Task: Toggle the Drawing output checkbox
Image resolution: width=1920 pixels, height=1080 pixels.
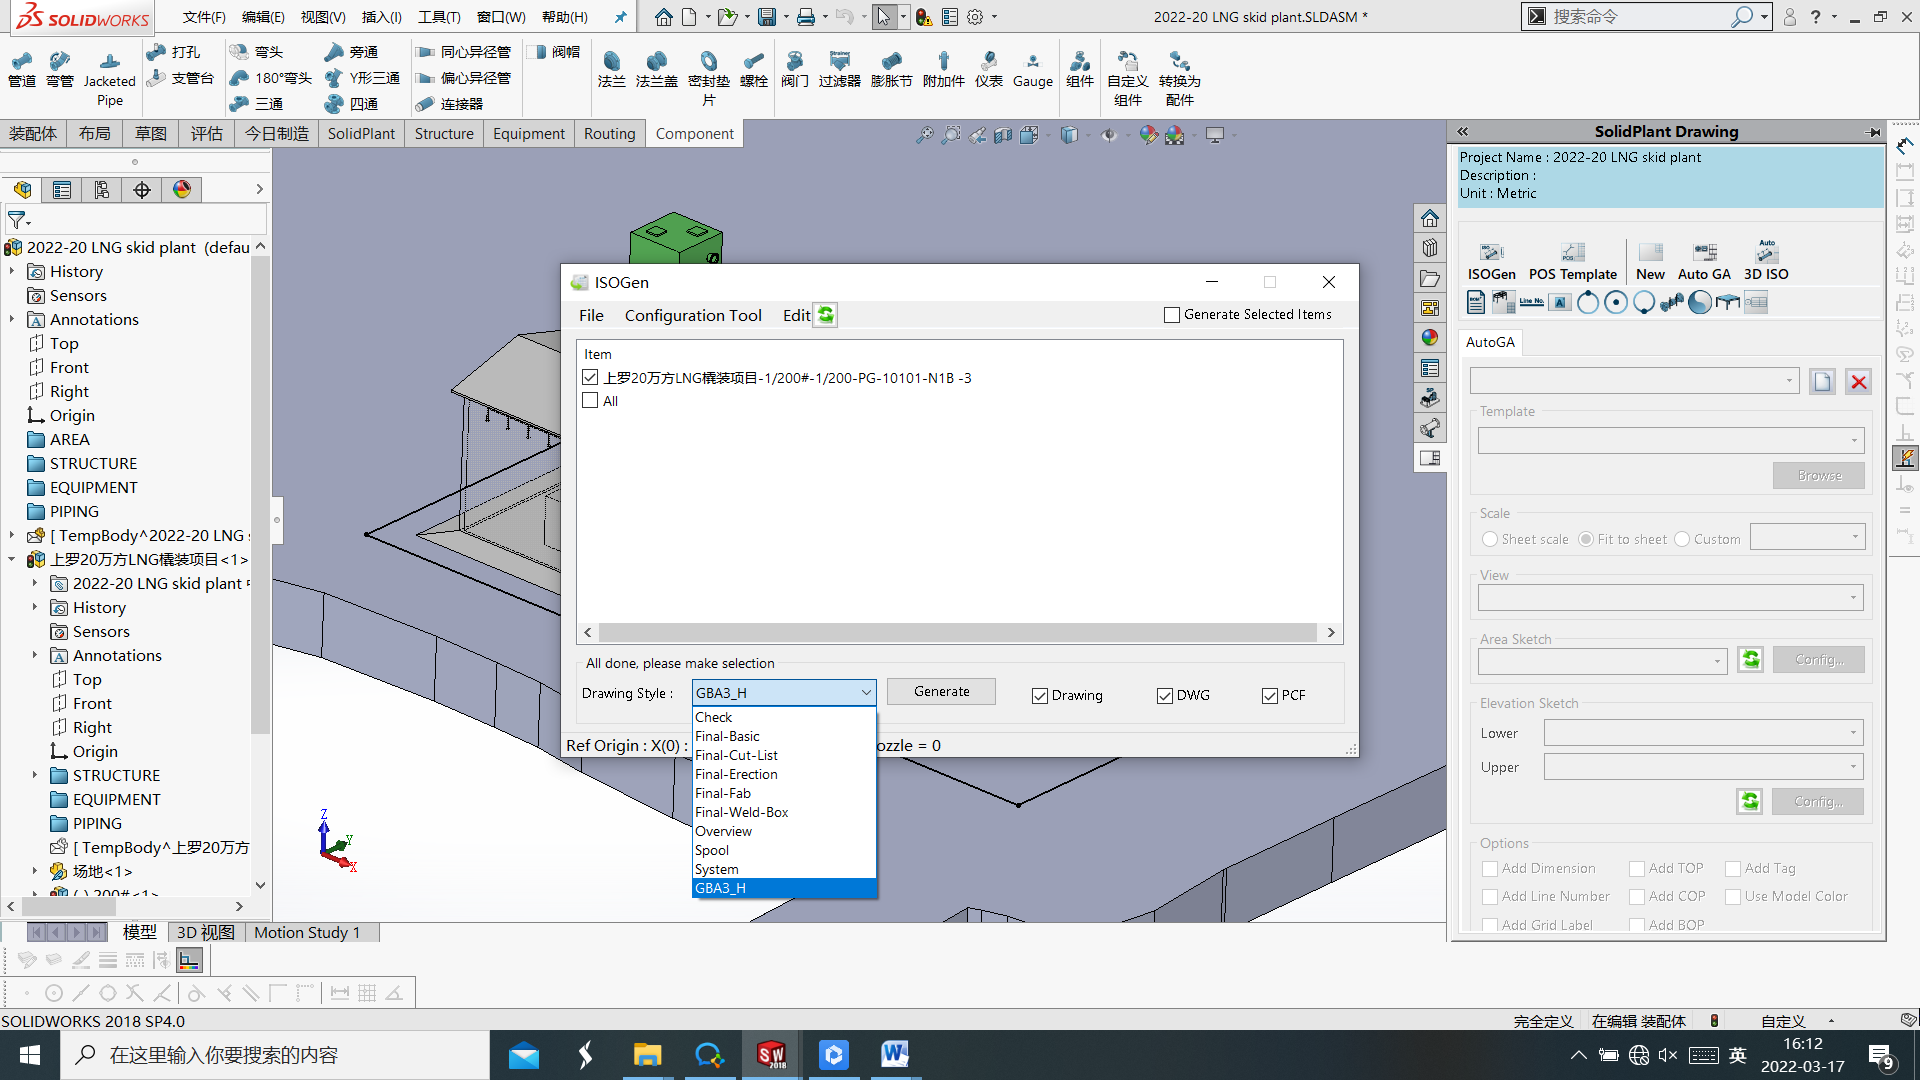Action: click(1040, 695)
